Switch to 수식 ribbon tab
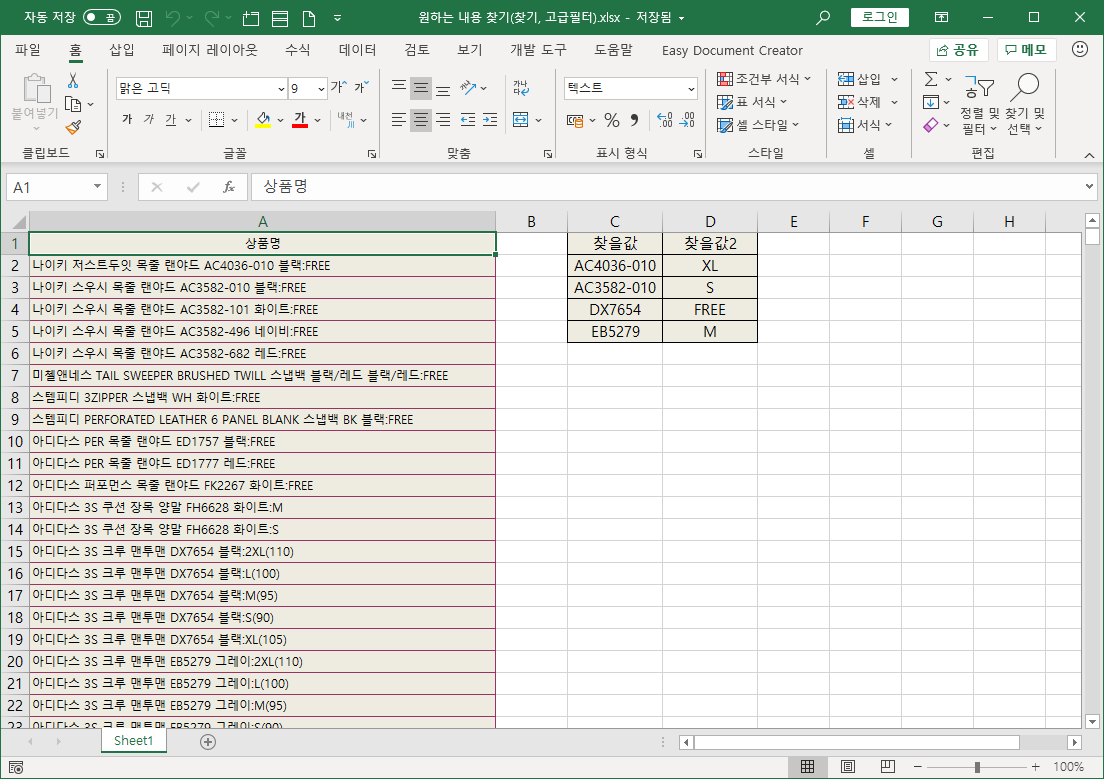This screenshot has width=1104, height=779. coord(297,50)
